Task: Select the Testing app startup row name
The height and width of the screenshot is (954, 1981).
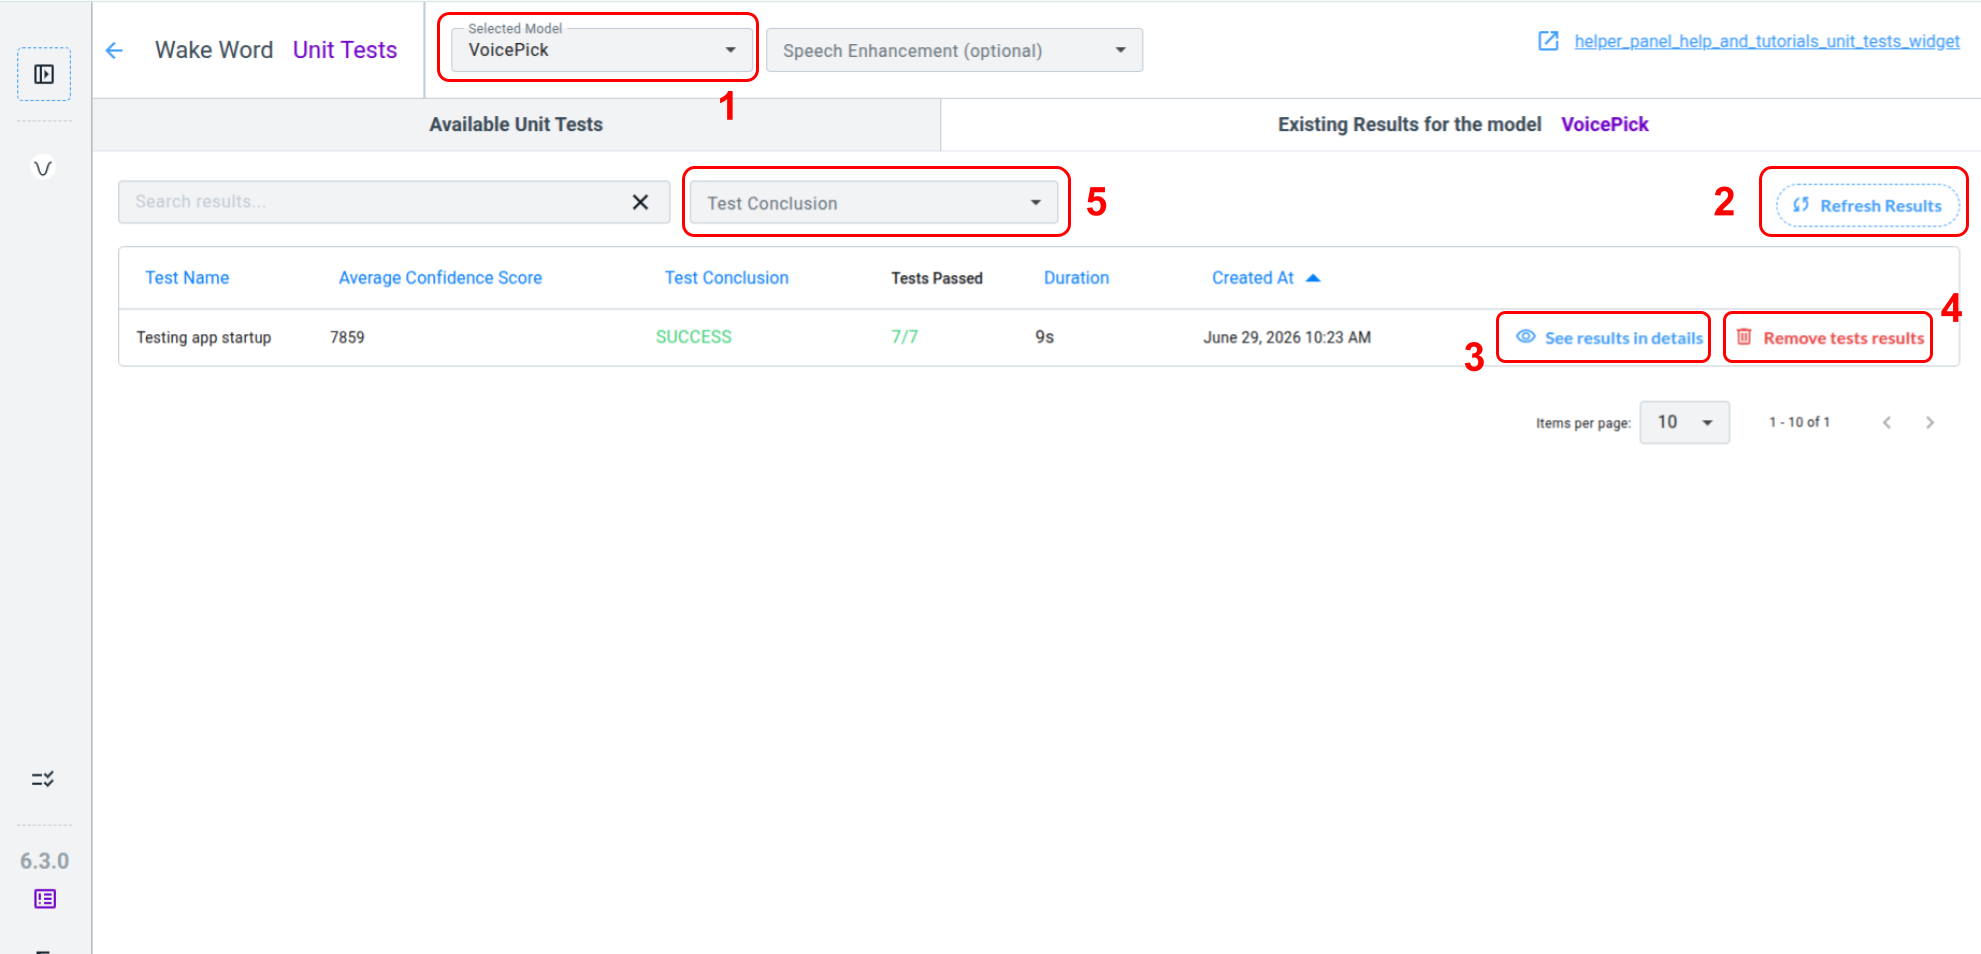Action: (204, 337)
